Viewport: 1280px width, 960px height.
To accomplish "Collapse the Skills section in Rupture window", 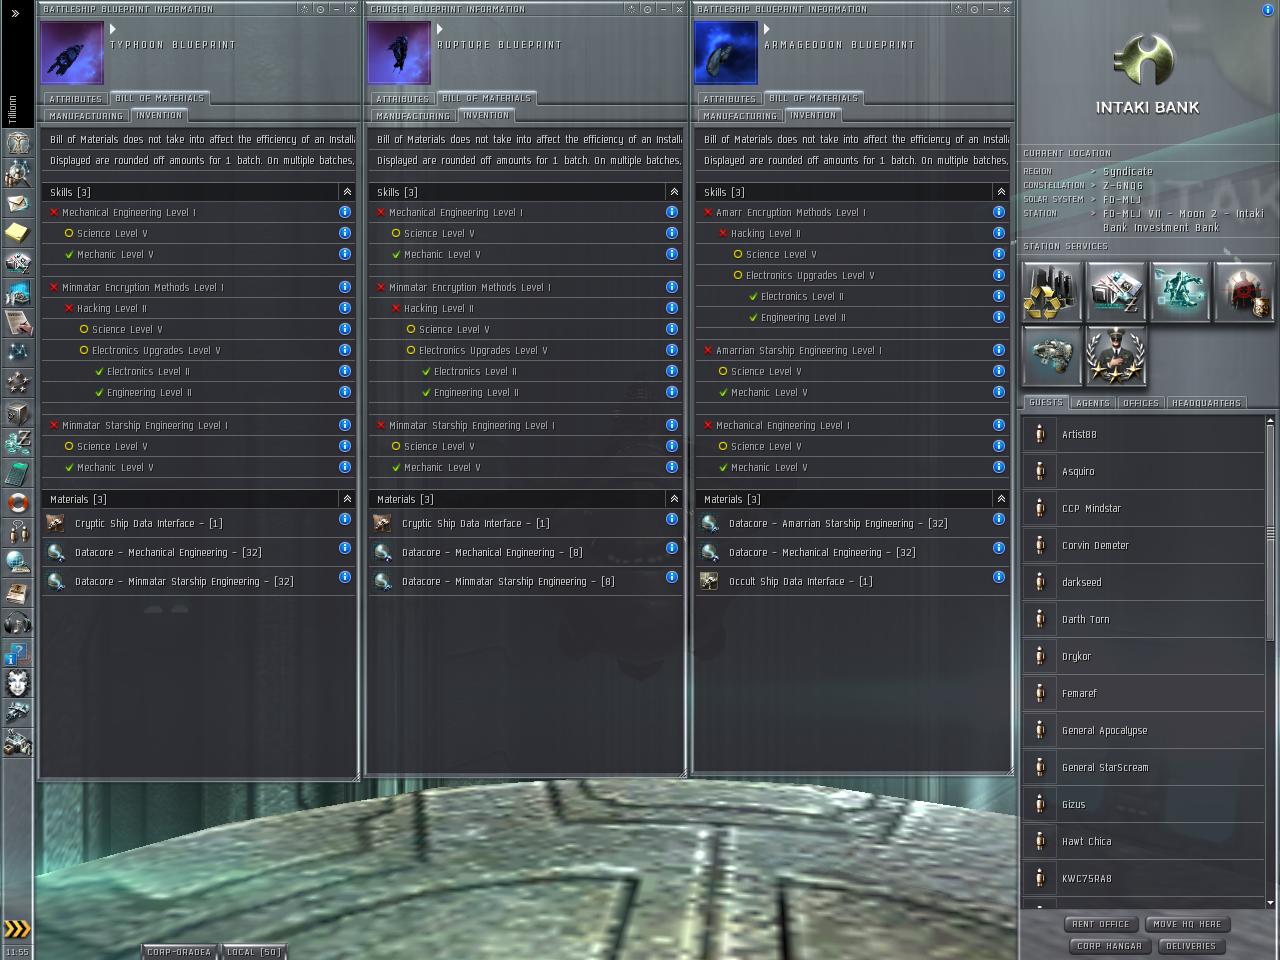I will (674, 192).
